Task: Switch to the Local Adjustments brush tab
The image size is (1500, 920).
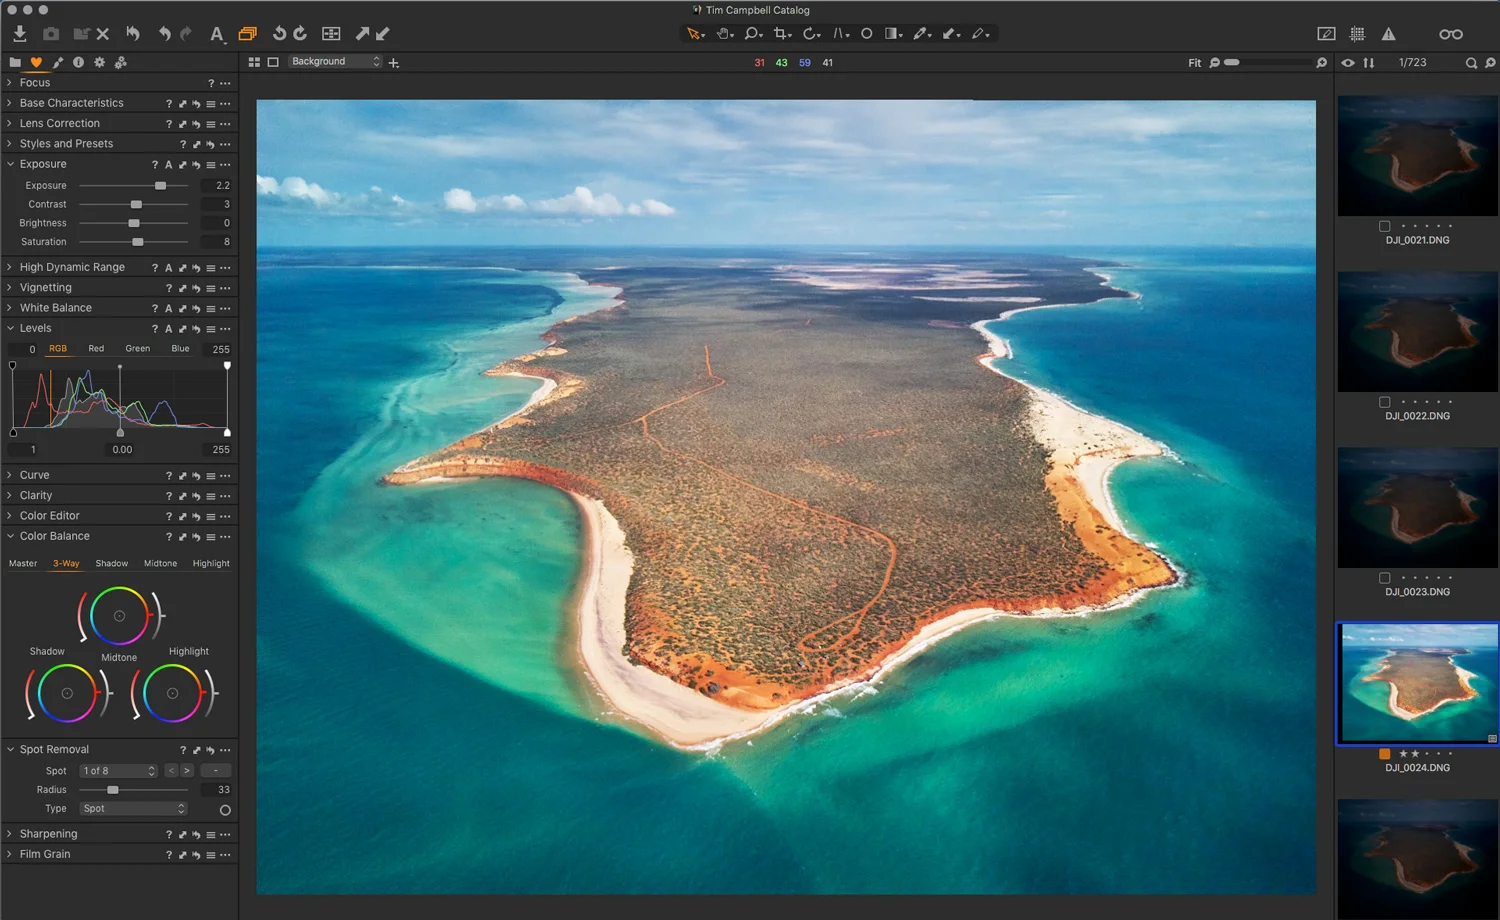Action: click(x=57, y=62)
